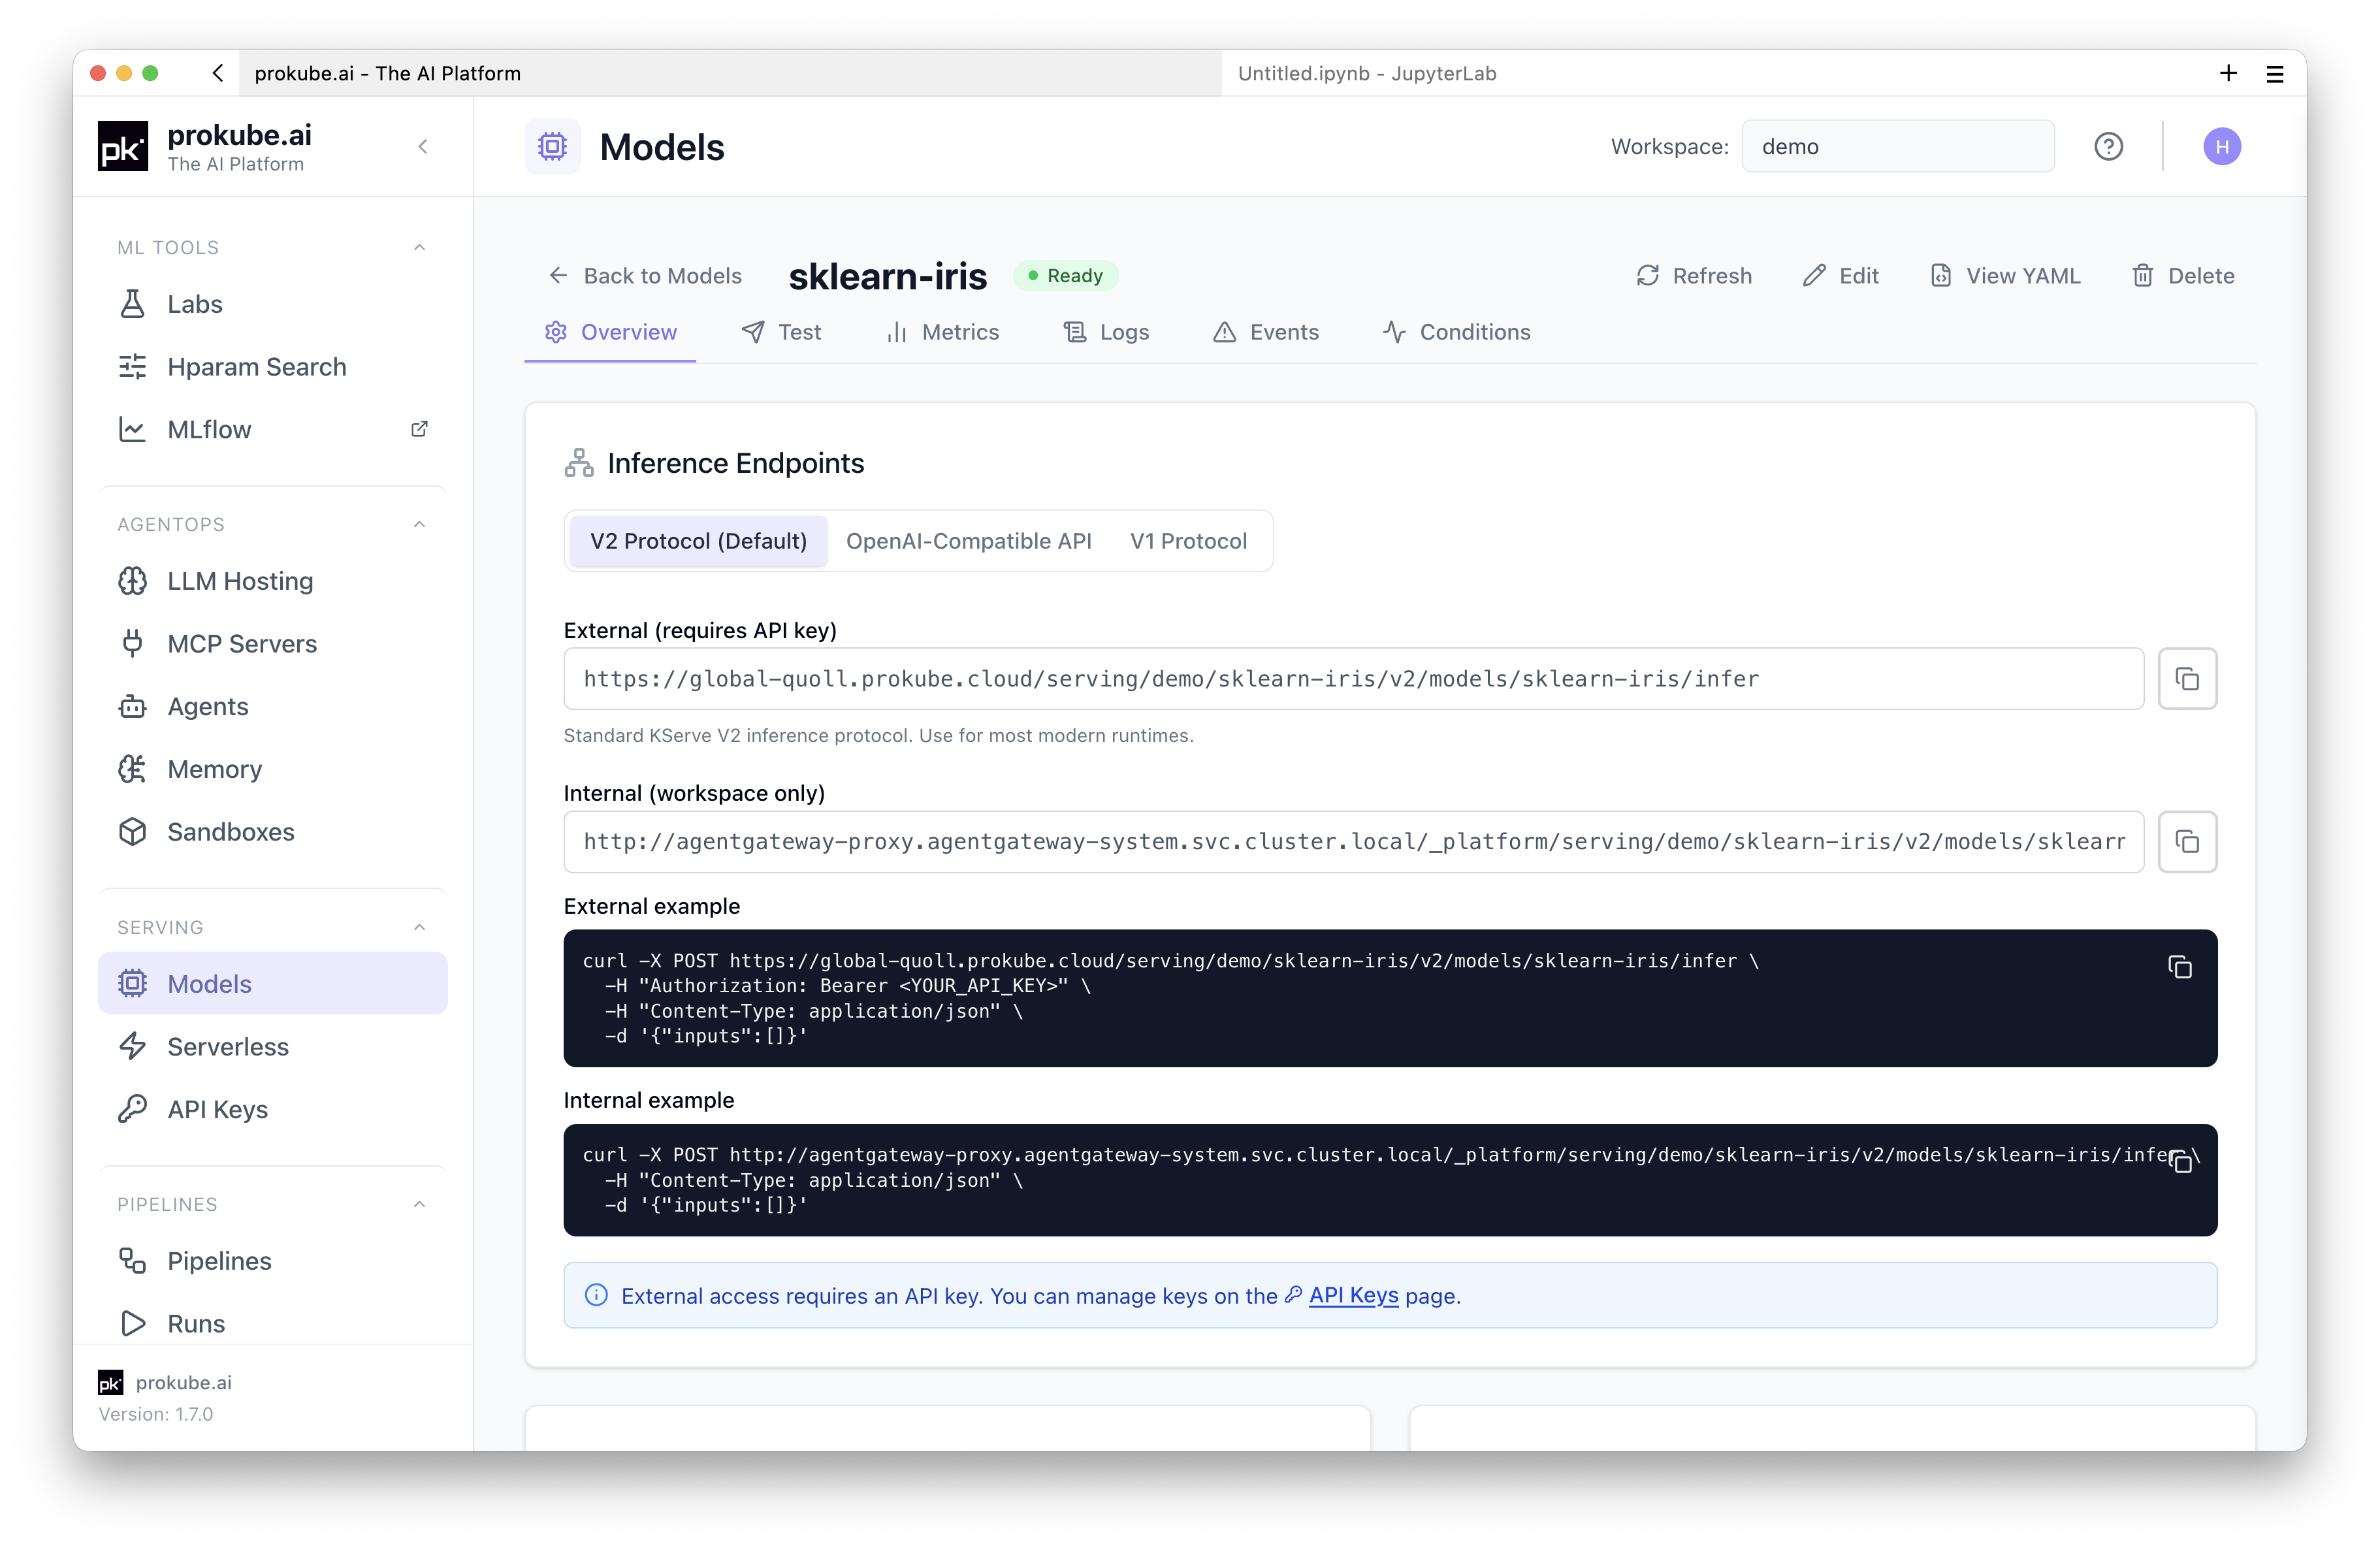Switch to the Events tab
This screenshot has width=2380, height=1548.
click(x=1265, y=332)
